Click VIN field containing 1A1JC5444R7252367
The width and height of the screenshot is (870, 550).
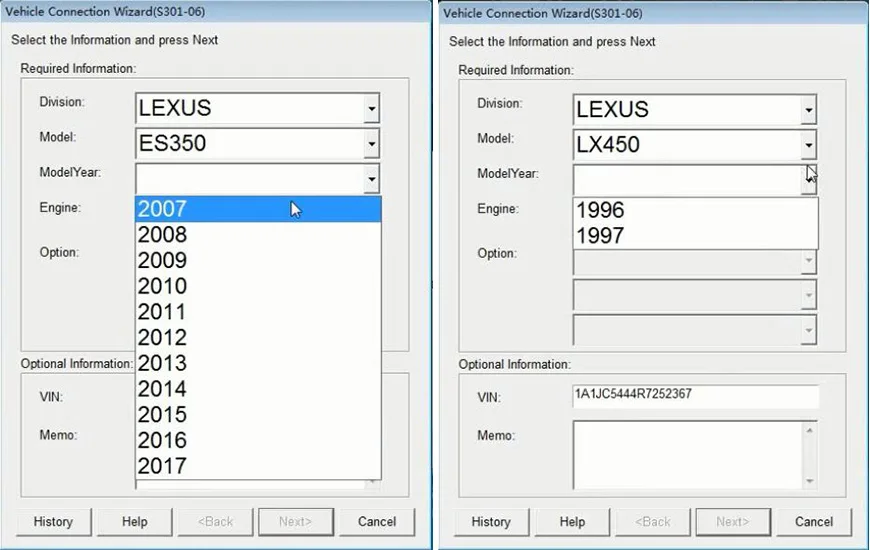click(x=696, y=396)
